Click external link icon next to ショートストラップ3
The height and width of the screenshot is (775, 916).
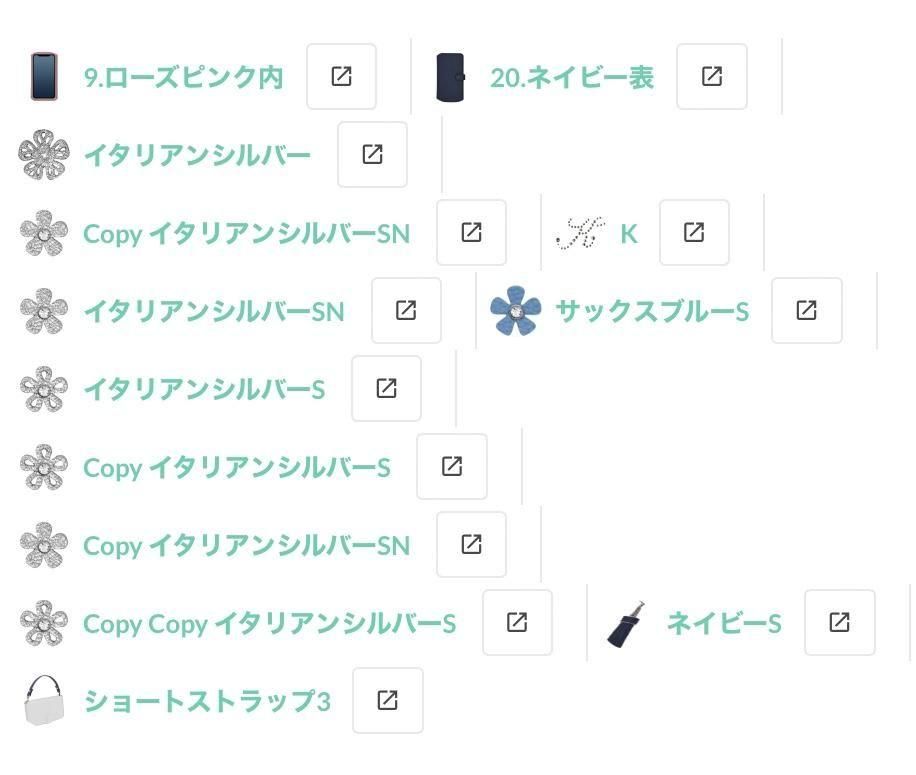pyautogui.click(x=388, y=701)
